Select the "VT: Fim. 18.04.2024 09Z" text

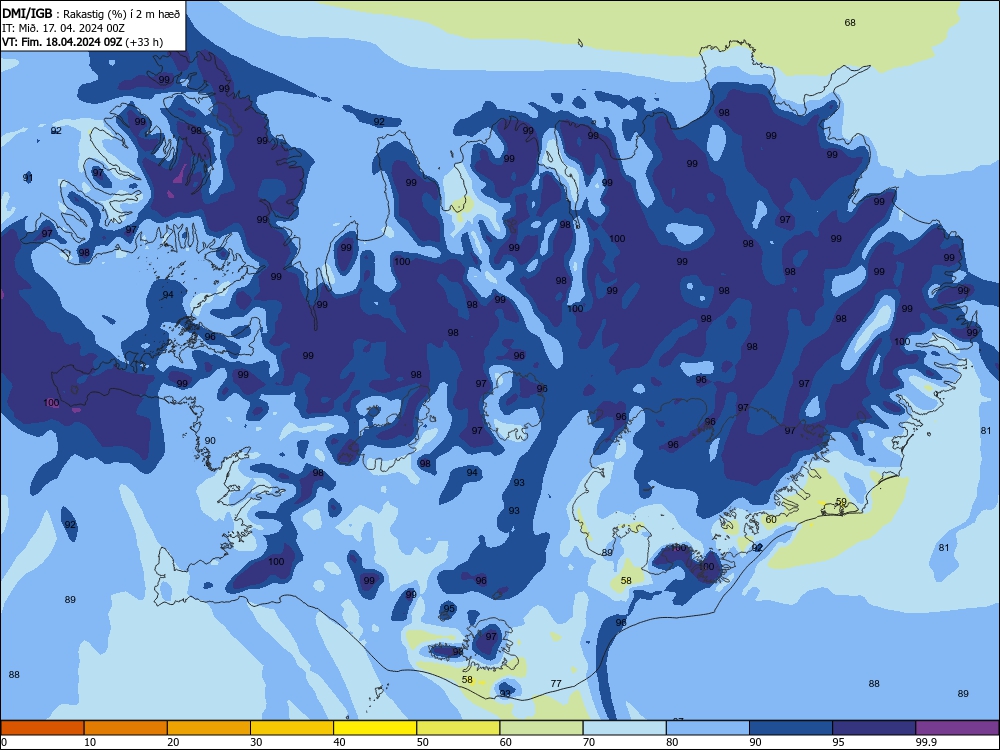click(62, 42)
